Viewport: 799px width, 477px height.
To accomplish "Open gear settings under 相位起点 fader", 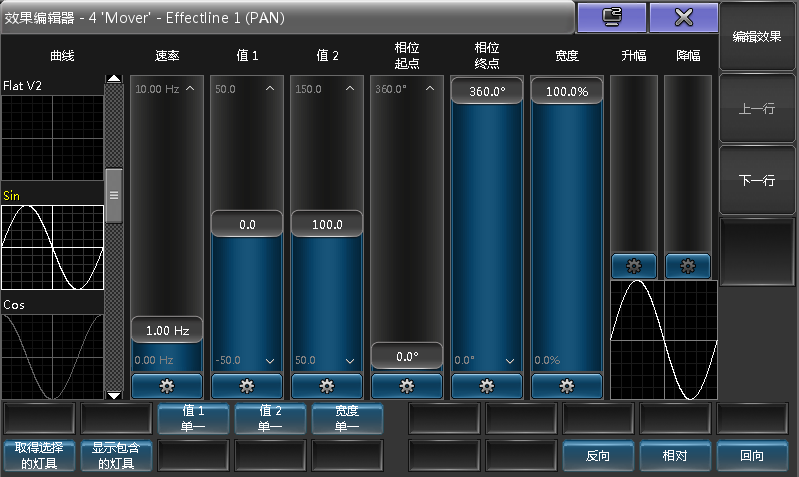I will 407,386.
